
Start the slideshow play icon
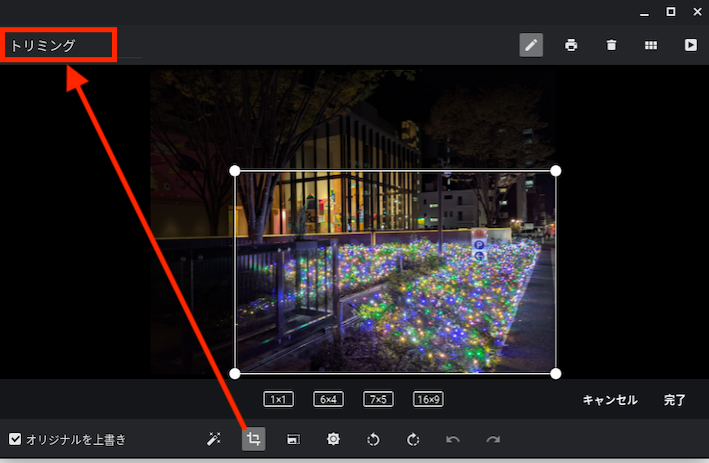click(x=690, y=45)
